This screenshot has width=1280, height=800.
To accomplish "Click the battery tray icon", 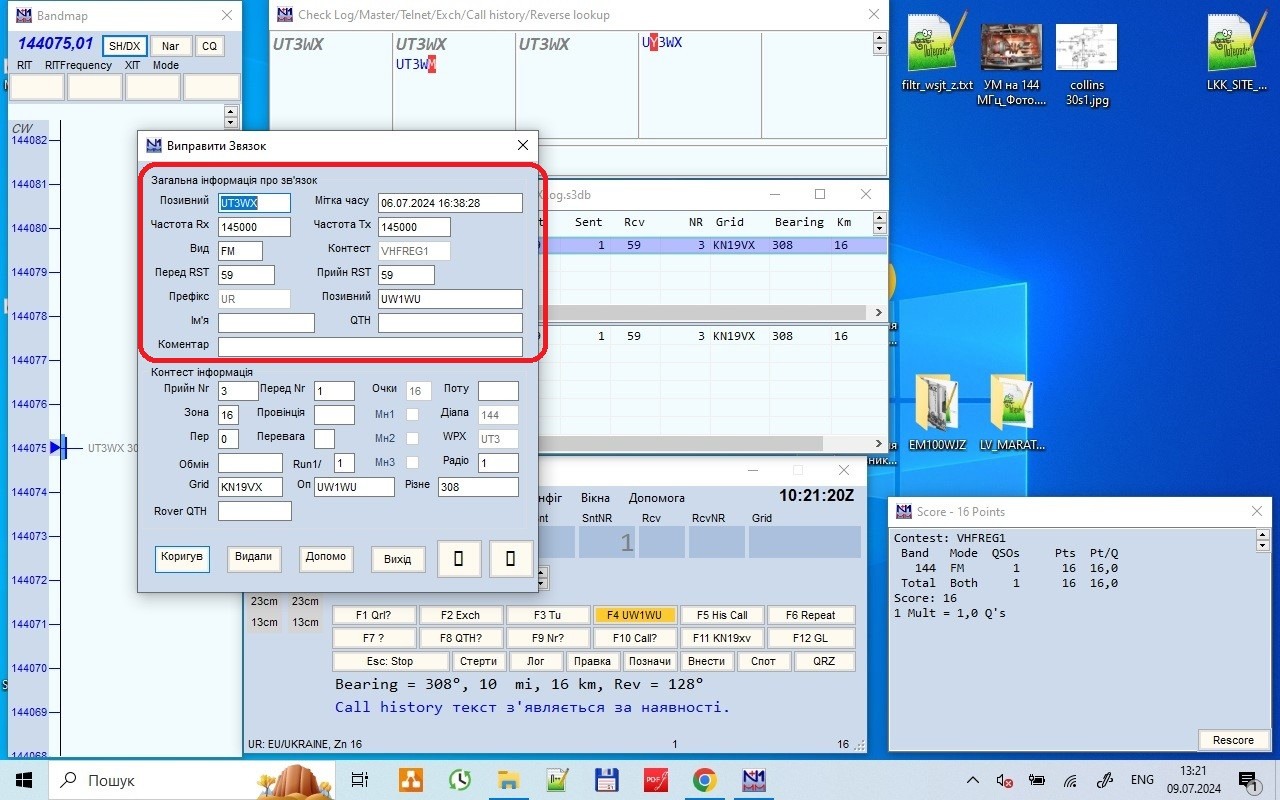I will point(1038,780).
